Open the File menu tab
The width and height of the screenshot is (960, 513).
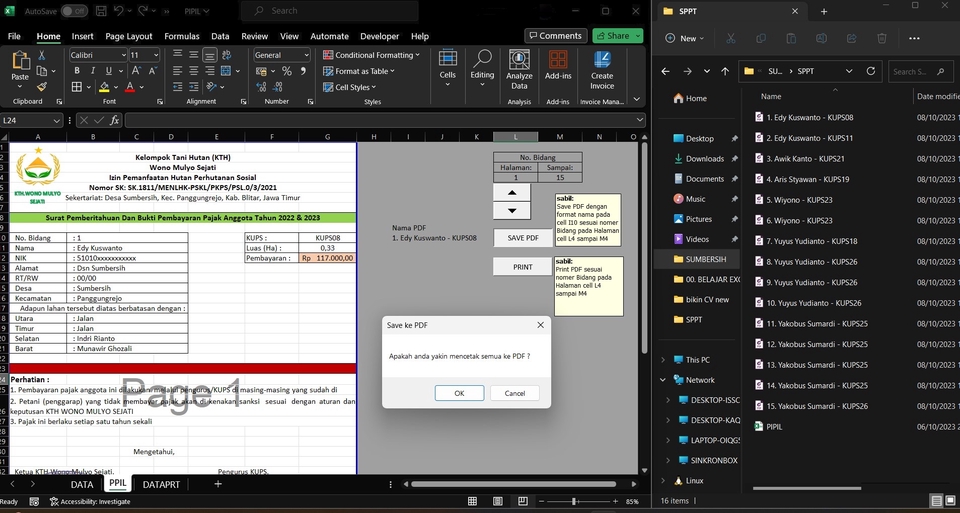tap(14, 36)
